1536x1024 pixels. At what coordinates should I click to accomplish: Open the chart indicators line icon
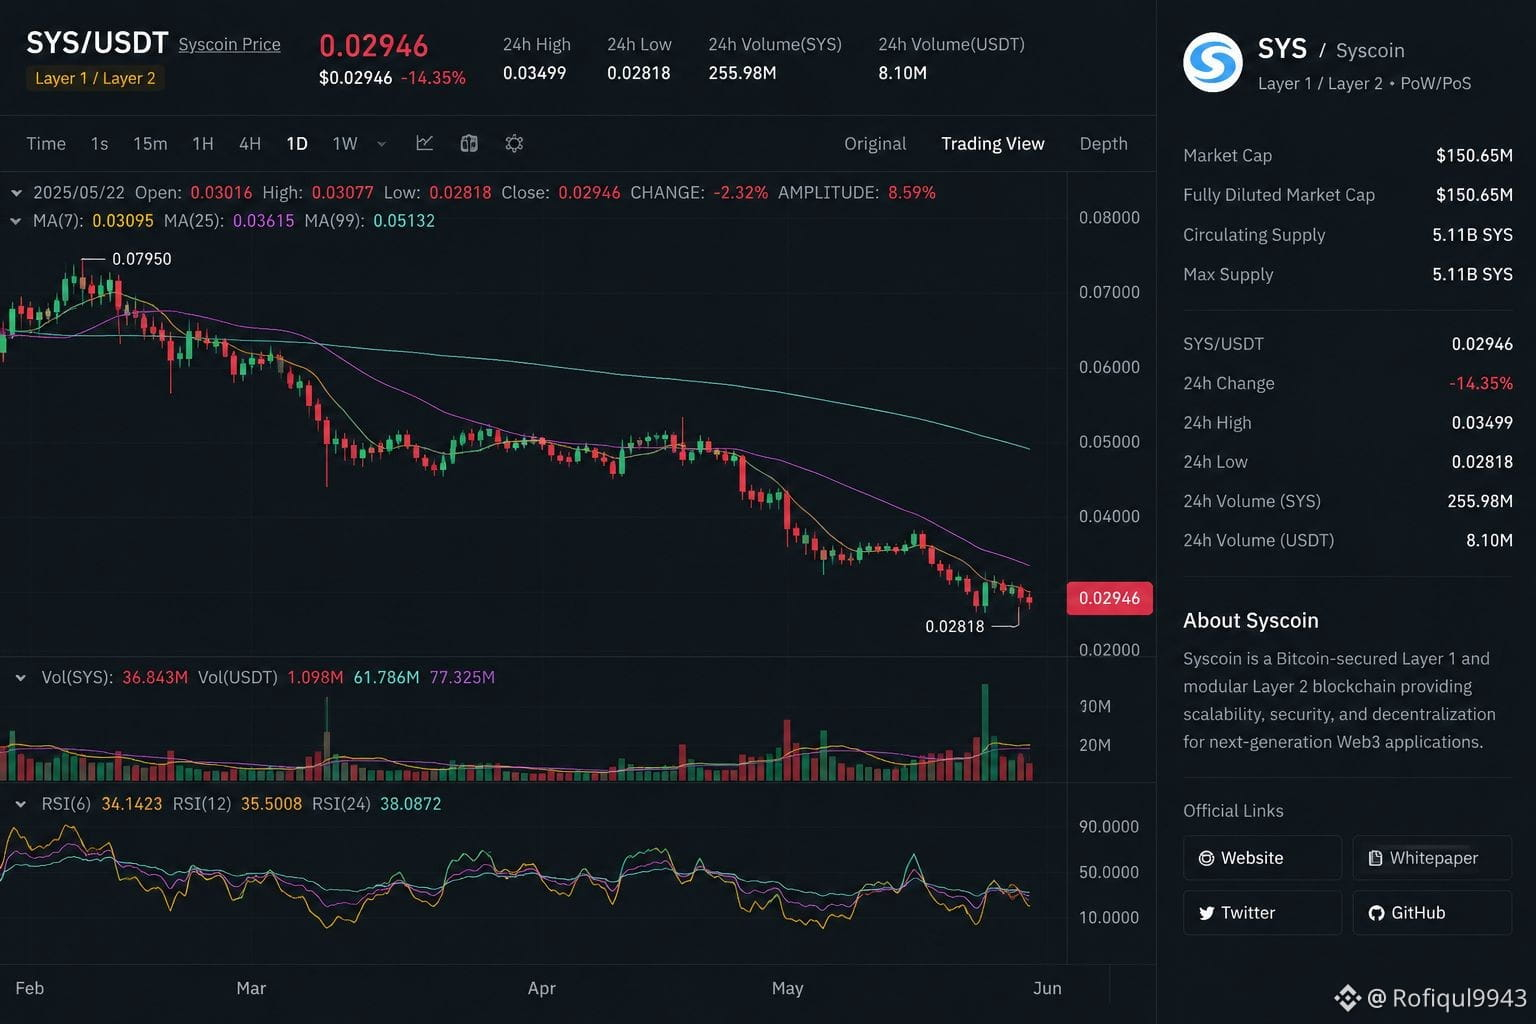(x=425, y=143)
